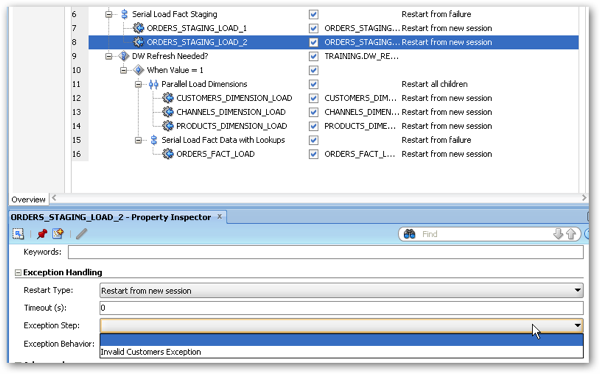Click the DW Refresh Needed? case icon
The height and width of the screenshot is (374, 600).
124,56
